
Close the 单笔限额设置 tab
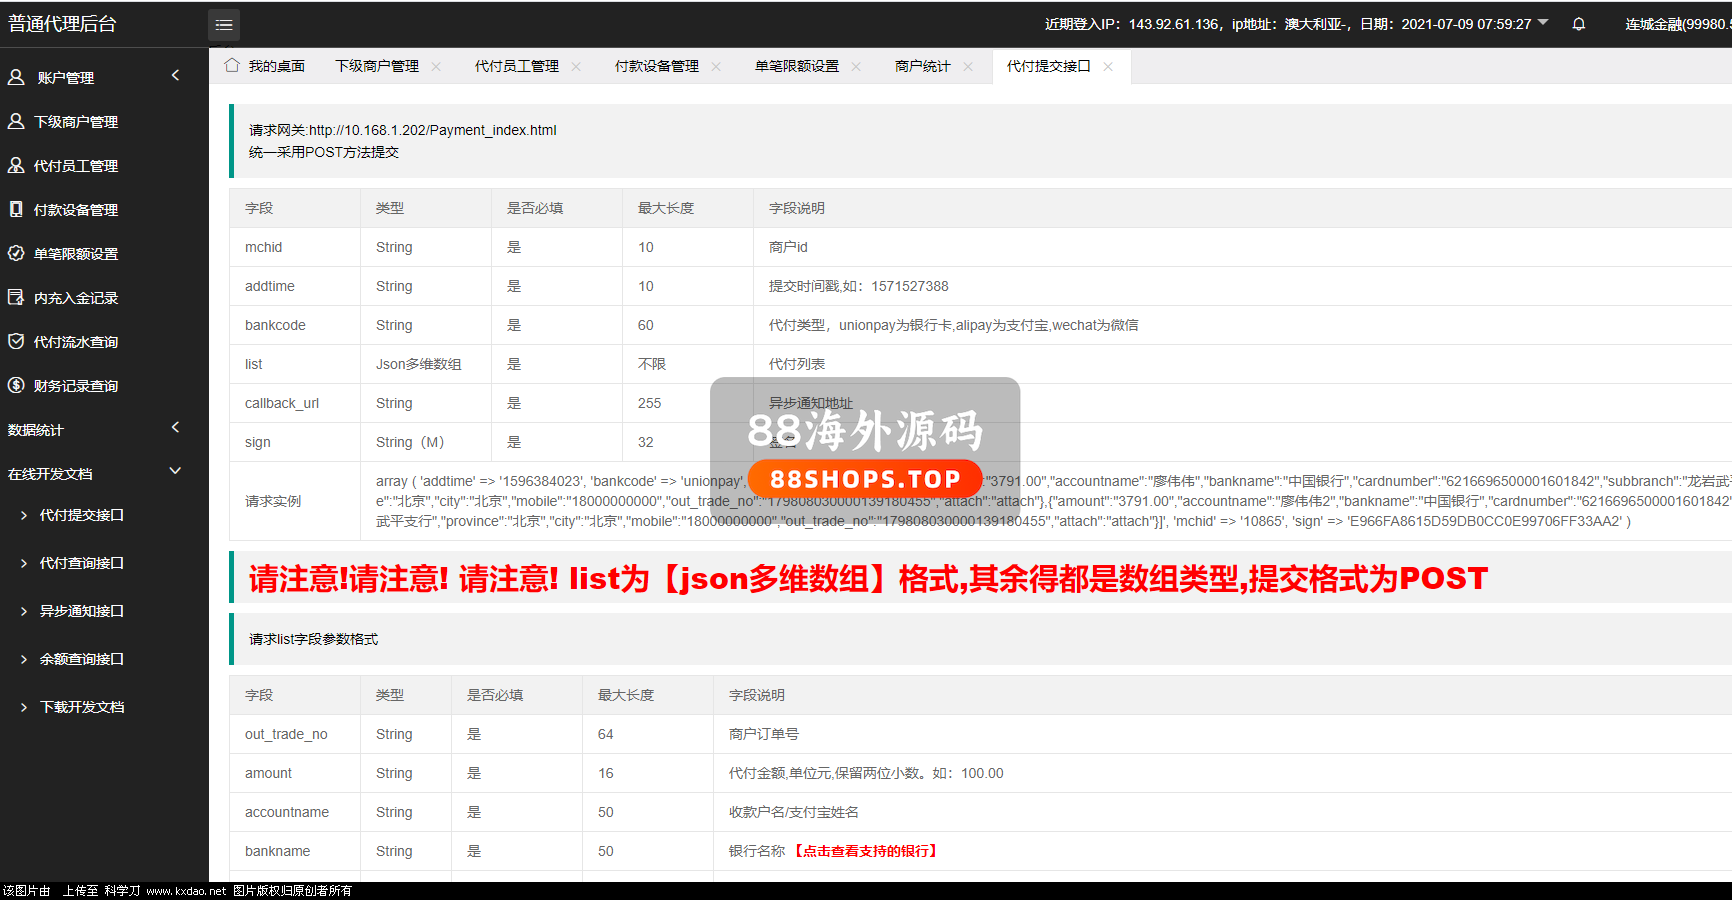pyautogui.click(x=856, y=67)
